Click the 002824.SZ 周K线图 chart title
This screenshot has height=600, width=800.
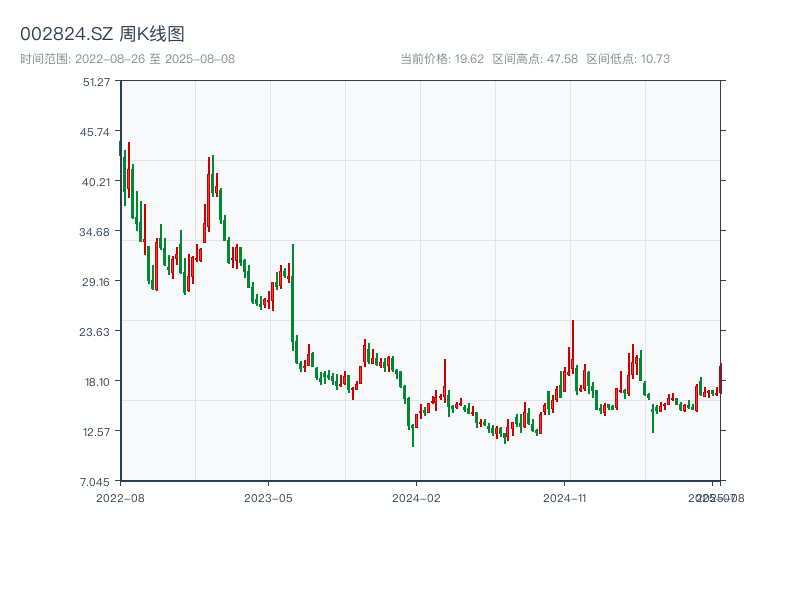(x=102, y=34)
